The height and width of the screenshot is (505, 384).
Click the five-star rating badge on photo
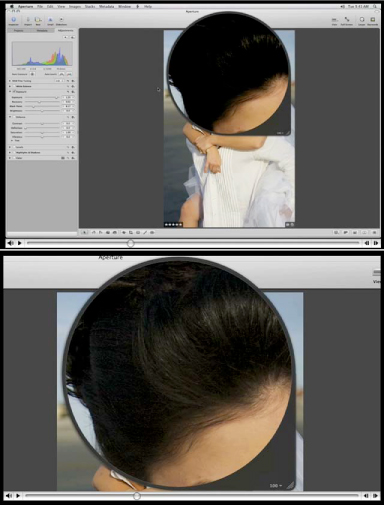click(x=173, y=225)
